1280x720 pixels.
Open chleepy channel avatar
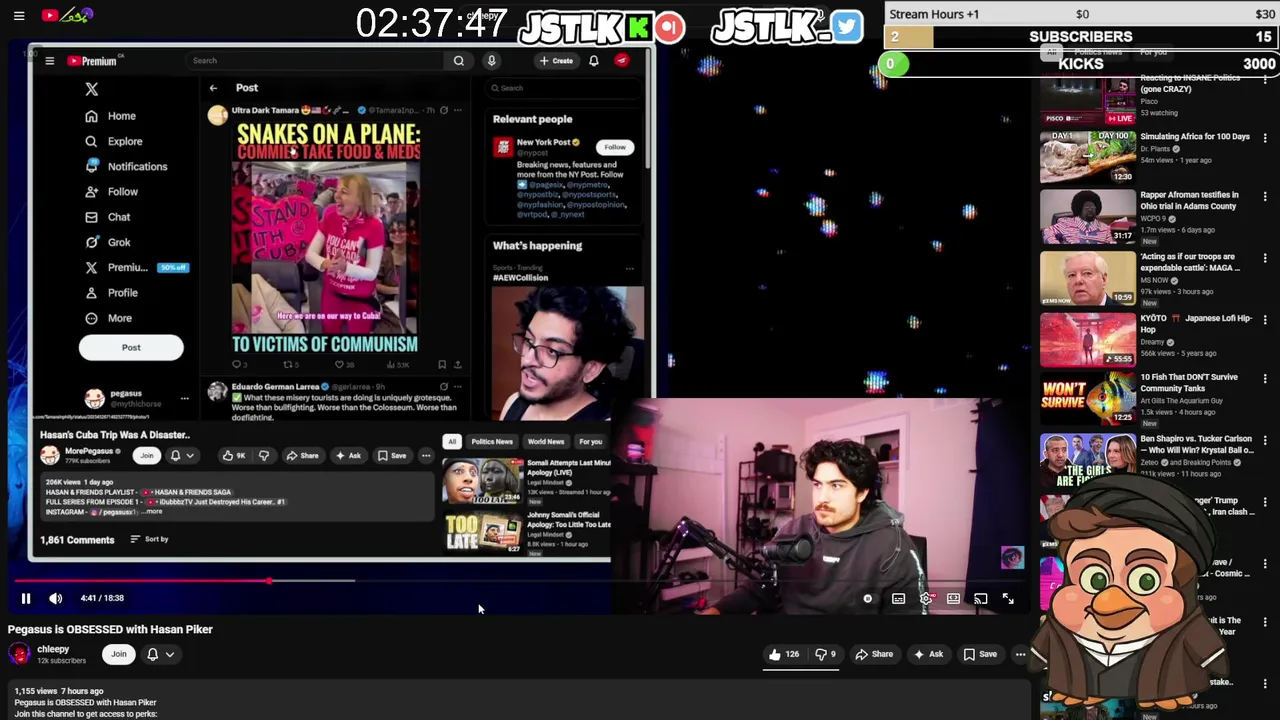(19, 654)
